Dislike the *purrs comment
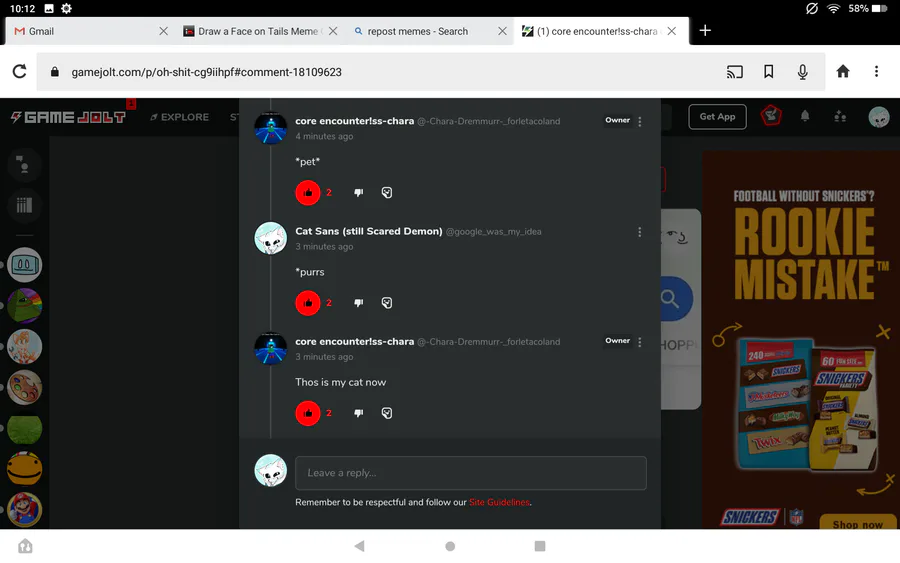The image size is (900, 563). [x=359, y=303]
